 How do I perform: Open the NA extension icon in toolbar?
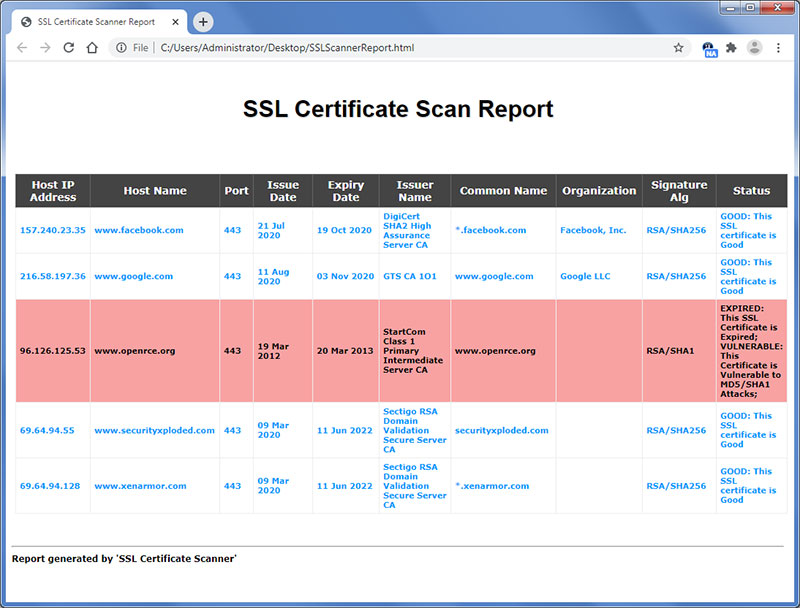point(709,49)
